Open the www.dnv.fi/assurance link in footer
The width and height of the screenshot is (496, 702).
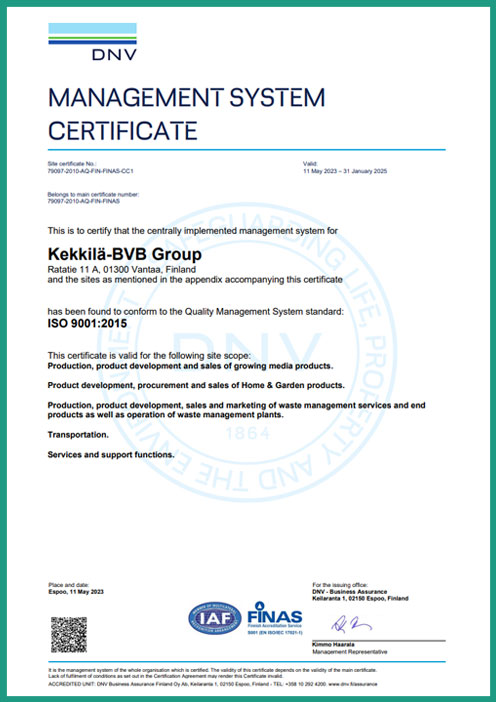353,684
